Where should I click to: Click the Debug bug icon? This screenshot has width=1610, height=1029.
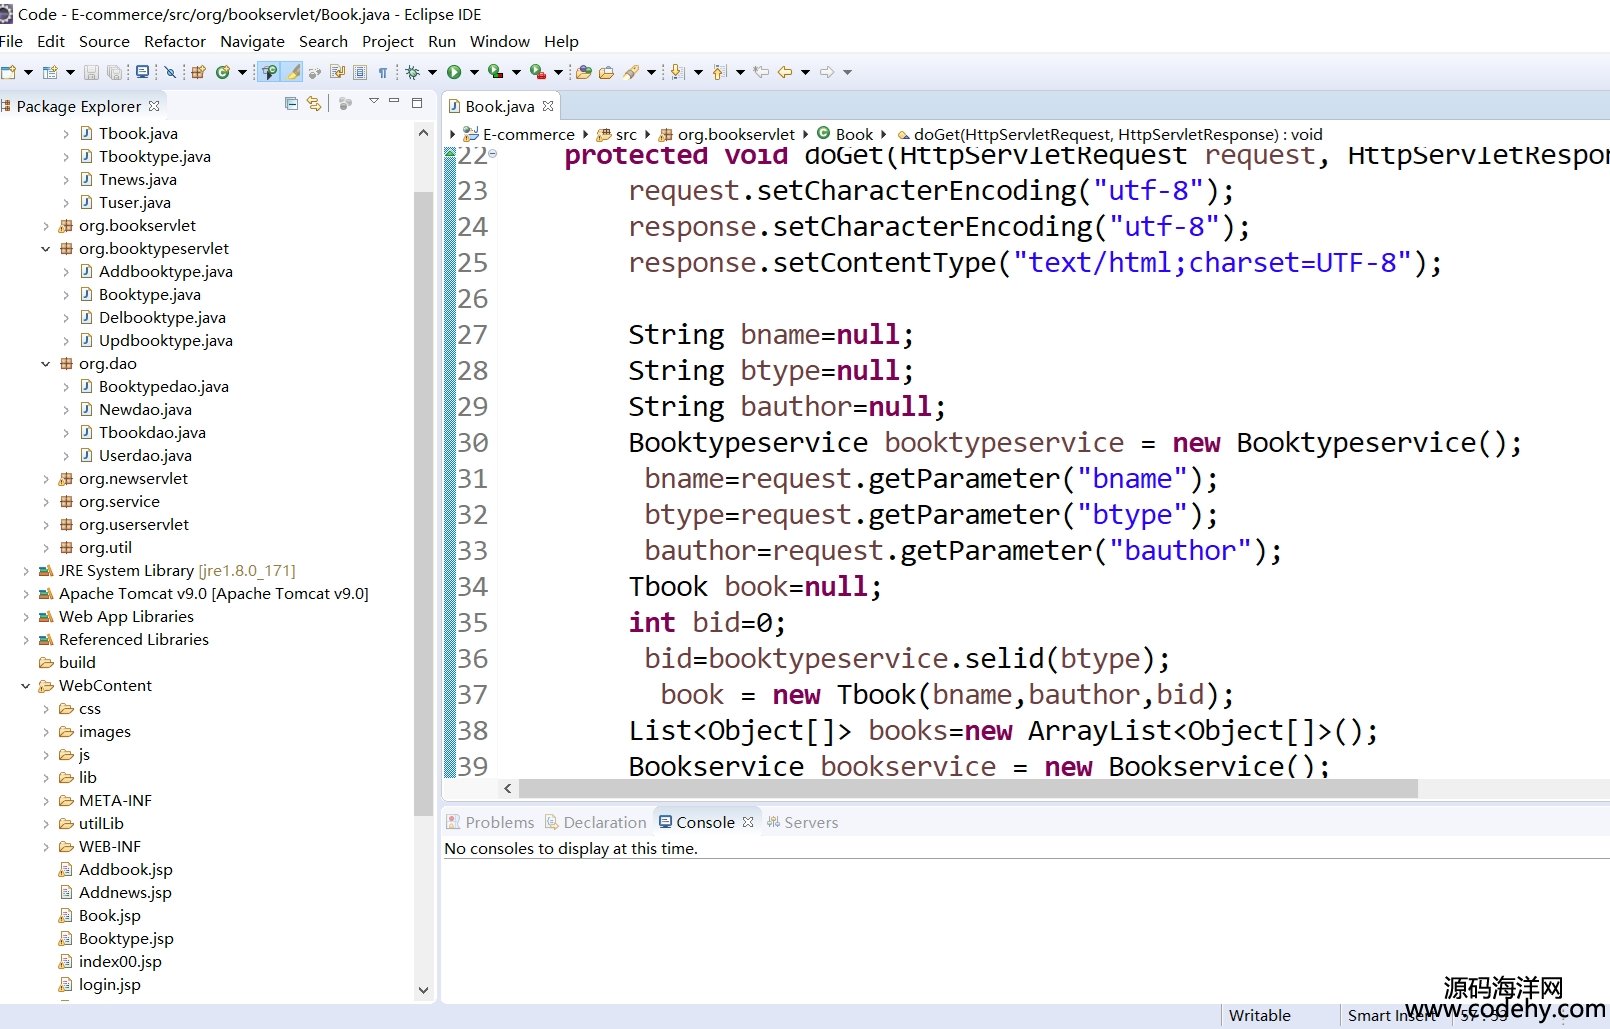click(412, 72)
